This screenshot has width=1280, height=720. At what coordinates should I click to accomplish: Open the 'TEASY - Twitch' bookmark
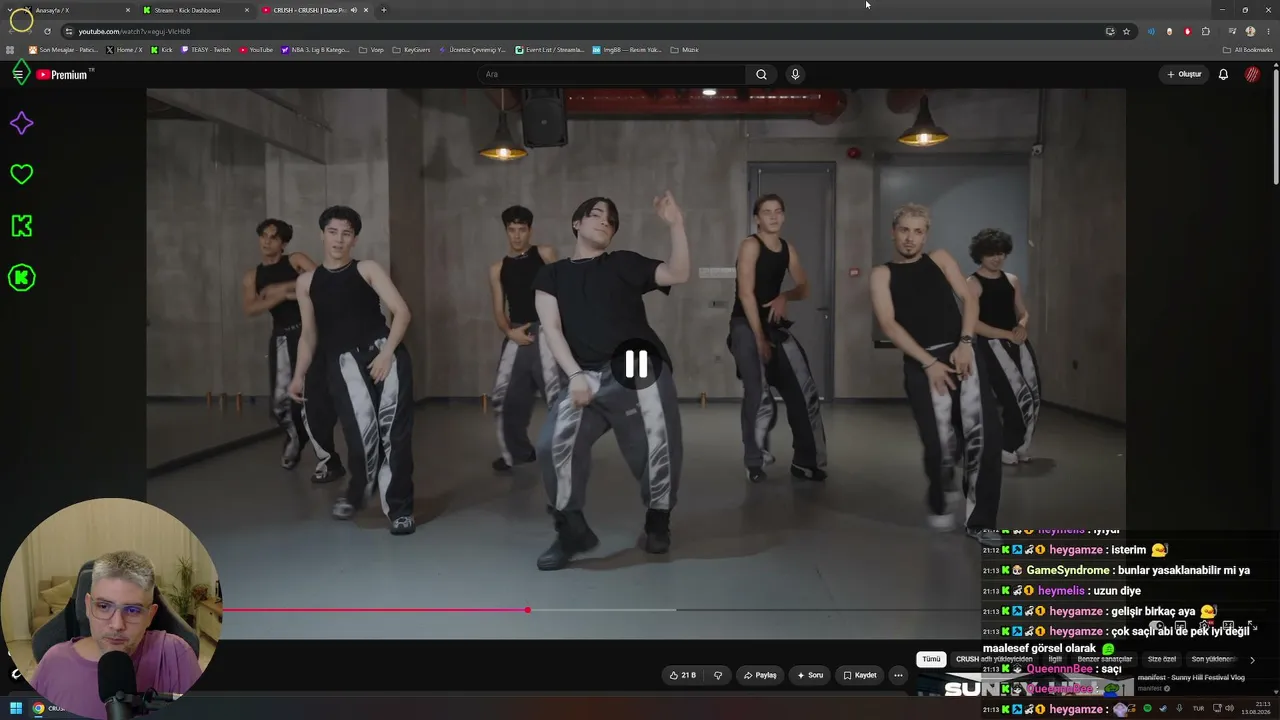click(x=206, y=49)
